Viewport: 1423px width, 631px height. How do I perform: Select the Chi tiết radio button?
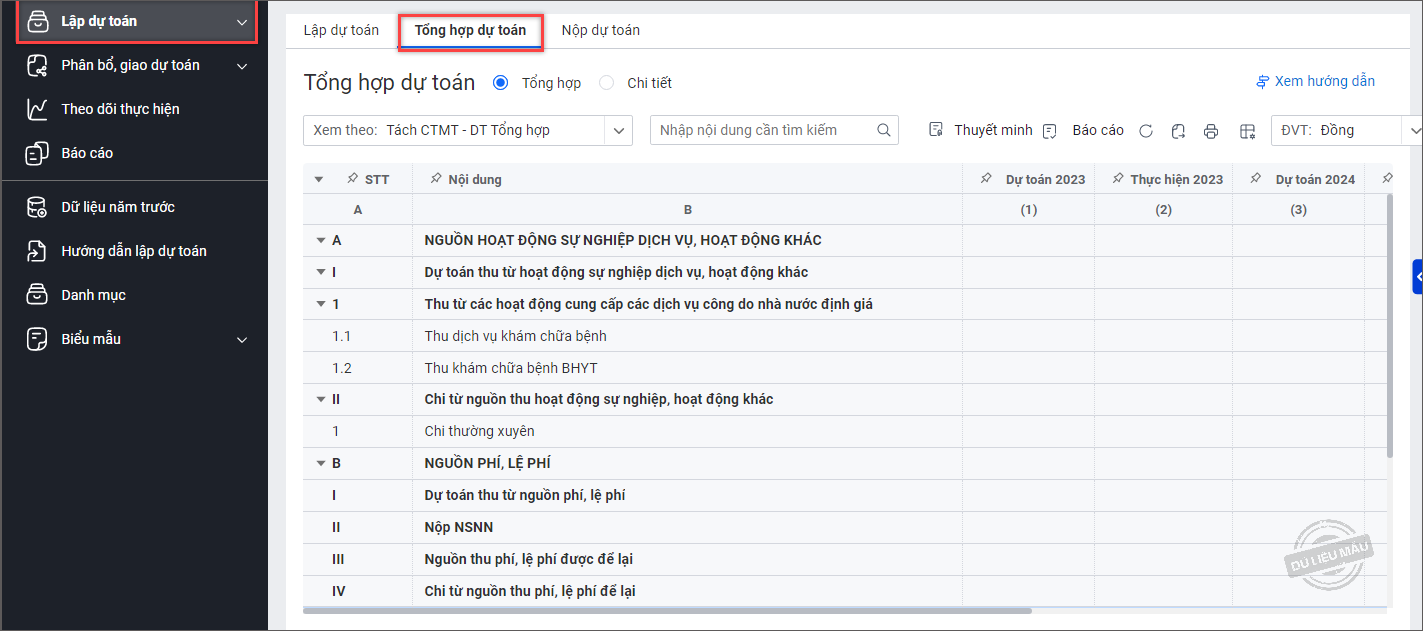(607, 83)
